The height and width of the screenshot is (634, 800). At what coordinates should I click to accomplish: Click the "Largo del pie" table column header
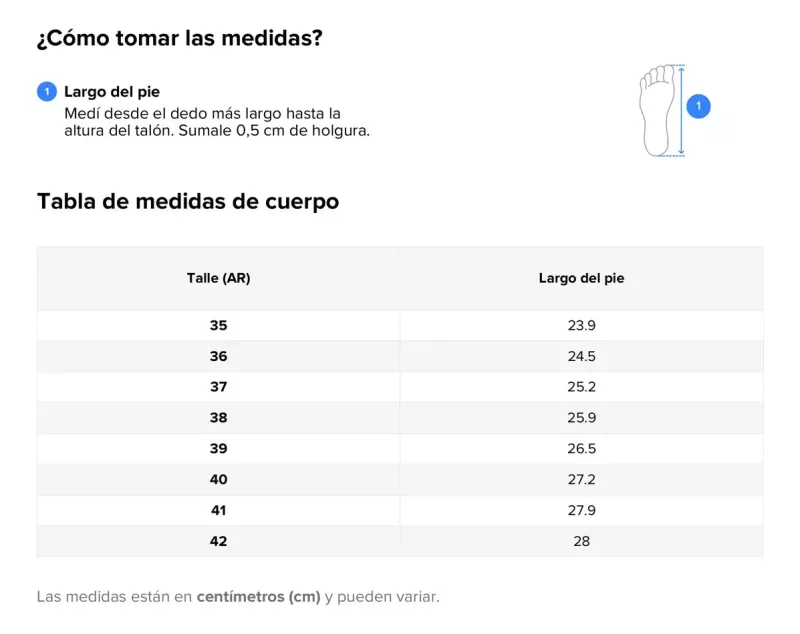click(581, 278)
